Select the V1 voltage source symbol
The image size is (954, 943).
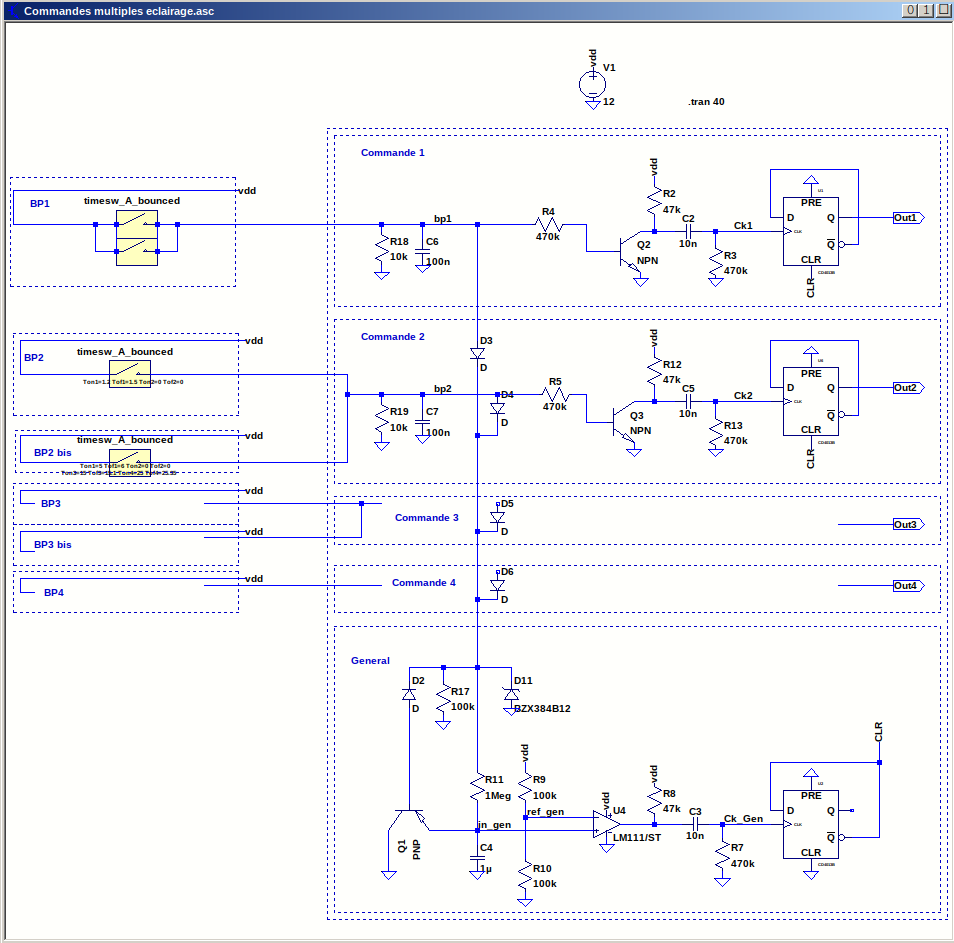pos(592,84)
